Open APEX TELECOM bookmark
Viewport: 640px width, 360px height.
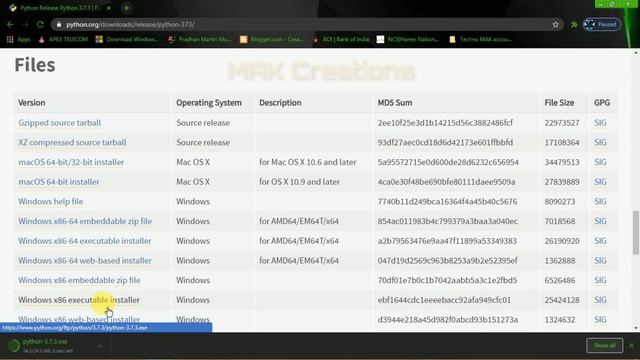point(63,39)
